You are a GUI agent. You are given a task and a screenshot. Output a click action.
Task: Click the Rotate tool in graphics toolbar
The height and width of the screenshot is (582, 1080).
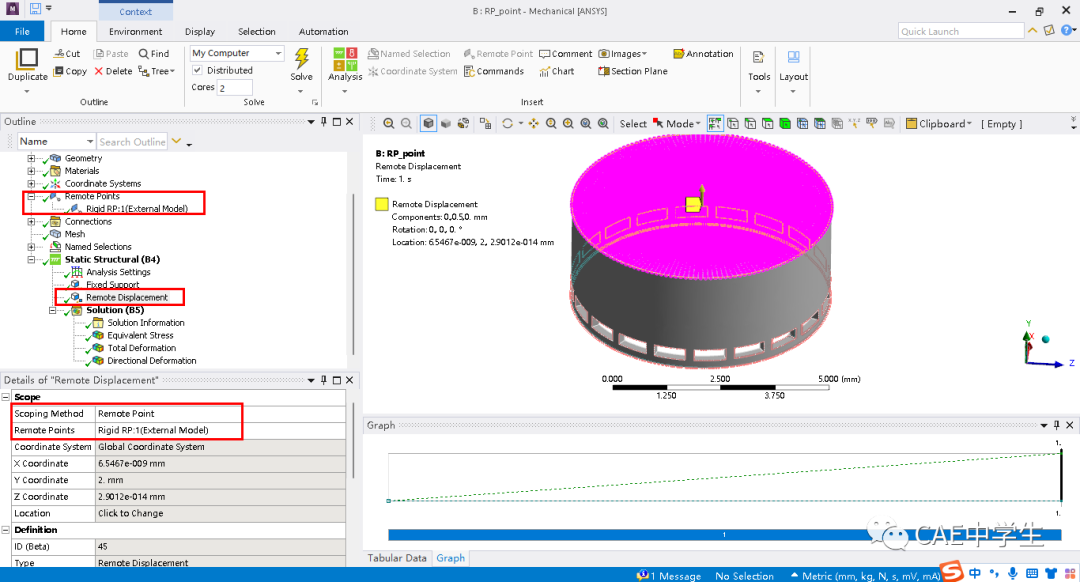click(508, 123)
